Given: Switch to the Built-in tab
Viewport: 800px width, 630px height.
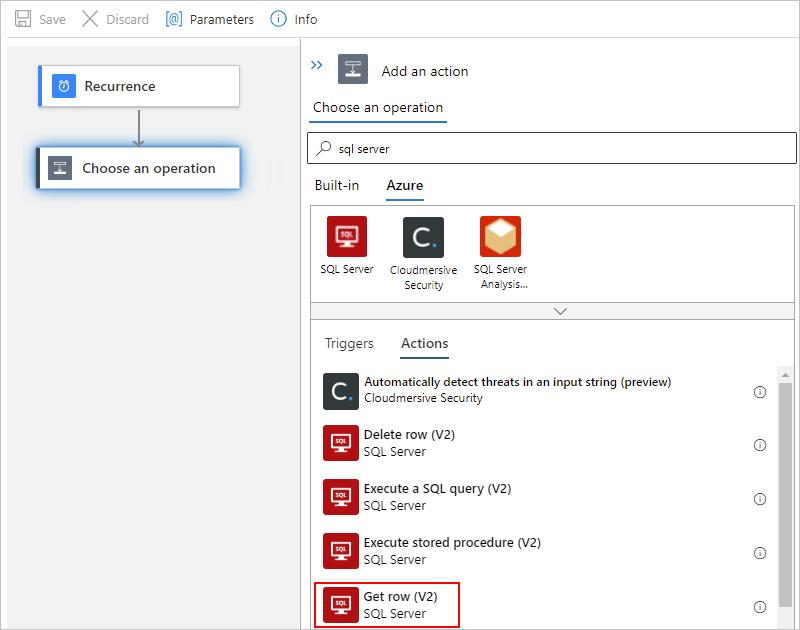Looking at the screenshot, I should pyautogui.click(x=337, y=185).
